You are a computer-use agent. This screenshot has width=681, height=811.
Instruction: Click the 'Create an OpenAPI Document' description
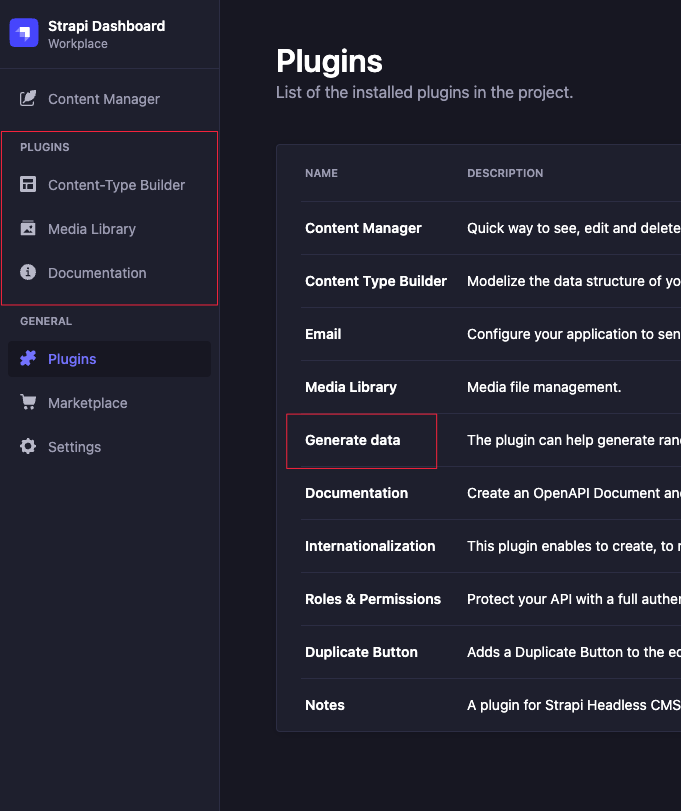574,493
